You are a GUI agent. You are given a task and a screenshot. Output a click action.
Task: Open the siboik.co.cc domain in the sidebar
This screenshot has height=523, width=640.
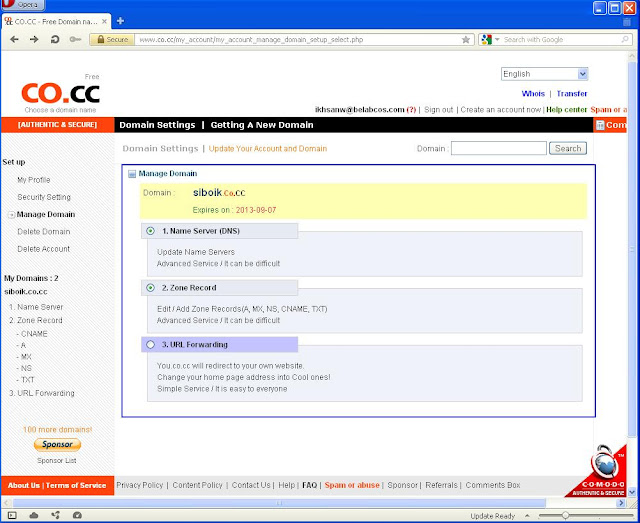[x=26, y=292]
